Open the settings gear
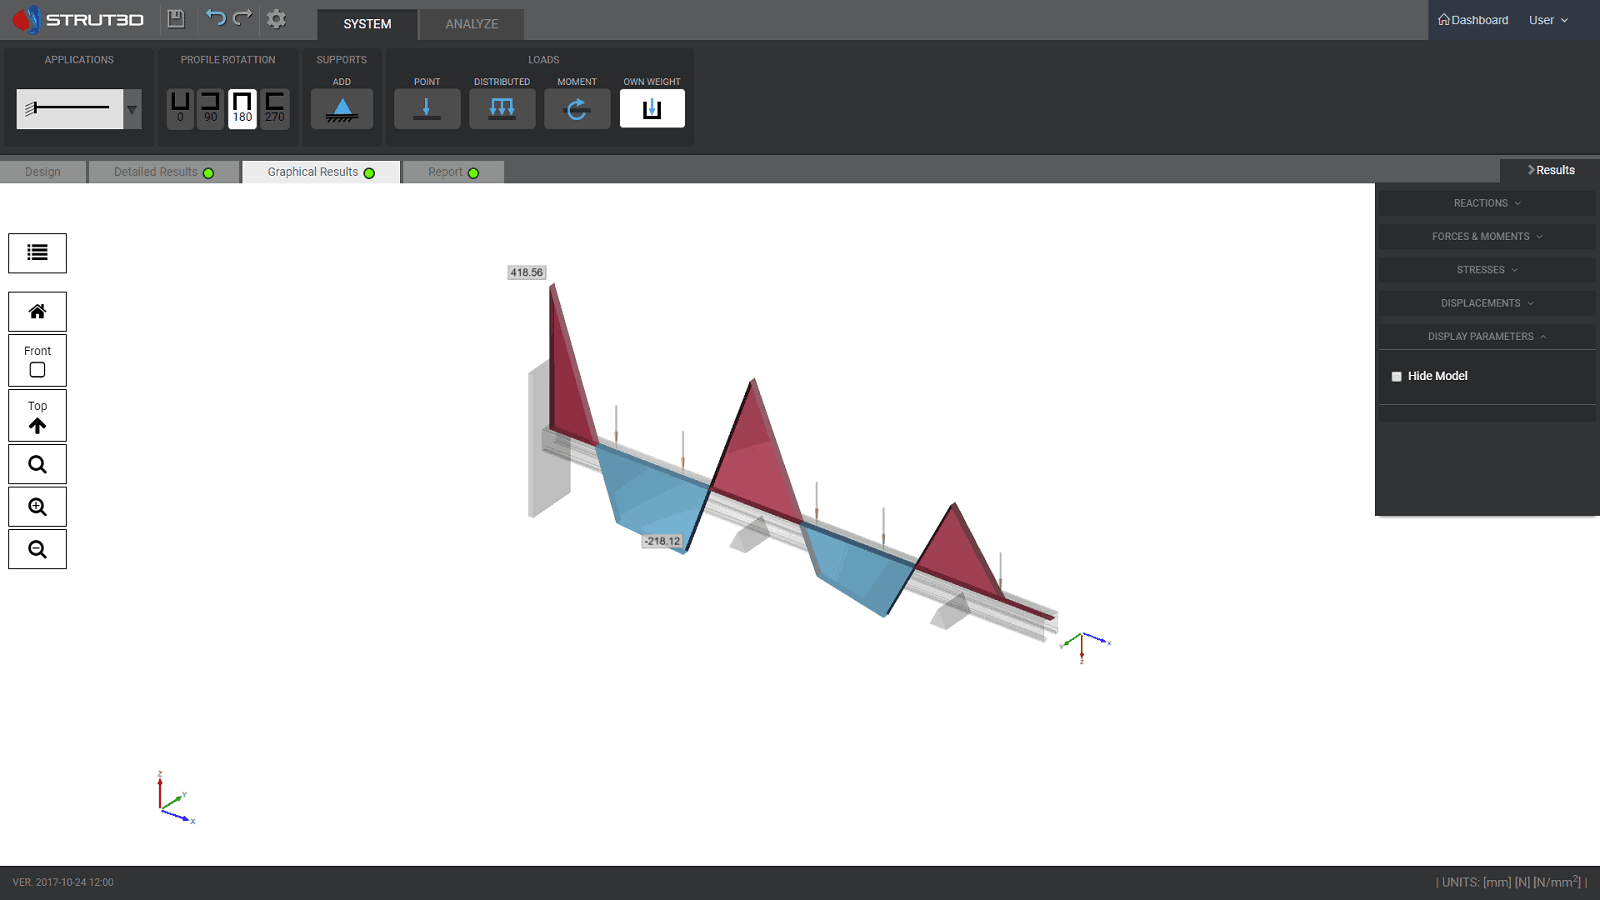The height and width of the screenshot is (900, 1600). tap(277, 19)
